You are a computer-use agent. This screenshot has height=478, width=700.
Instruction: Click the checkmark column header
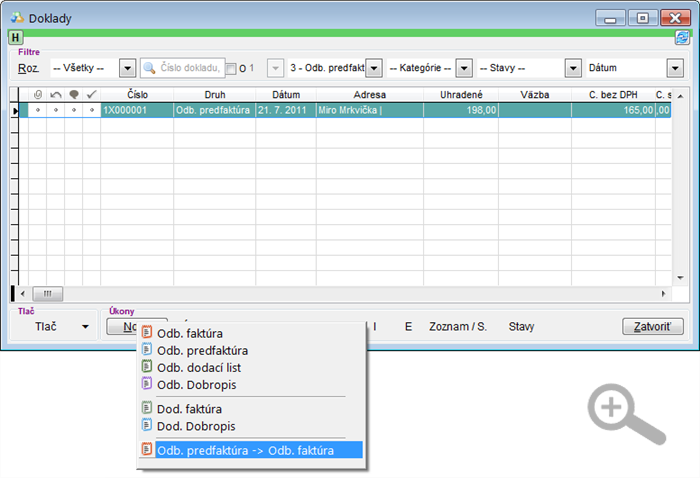[x=92, y=94]
